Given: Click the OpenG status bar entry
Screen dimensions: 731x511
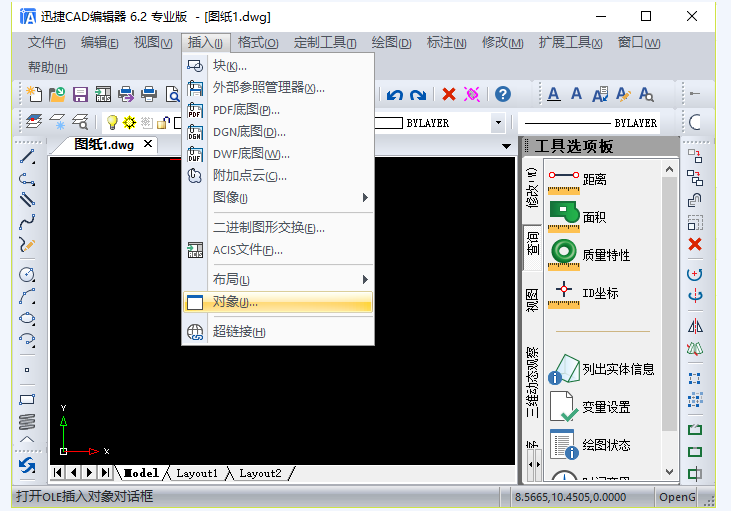Looking at the screenshot, I should [677, 497].
